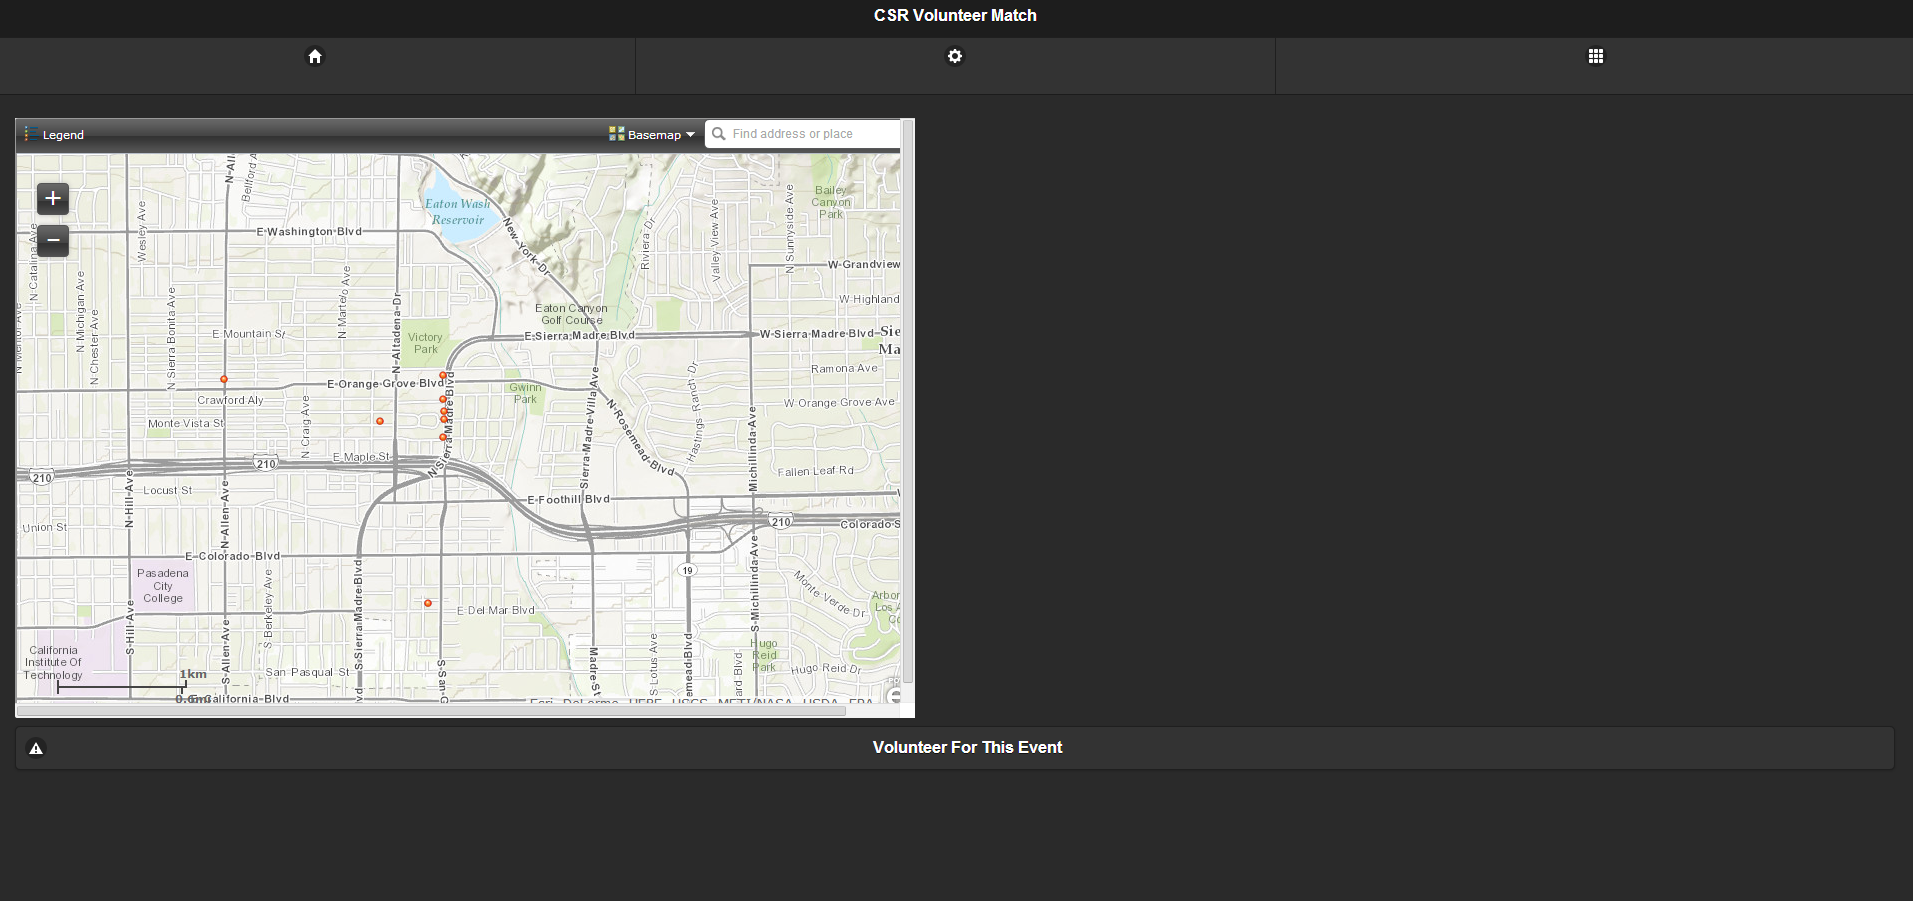Open the grid apps menu icon
Viewport: 1913px width, 901px height.
(x=1596, y=56)
